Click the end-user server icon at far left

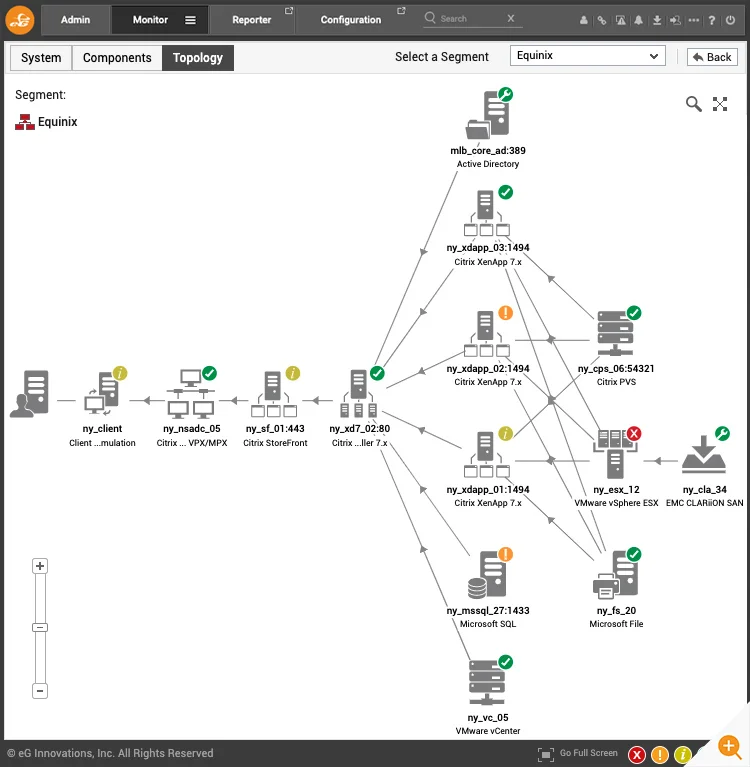pos(30,394)
